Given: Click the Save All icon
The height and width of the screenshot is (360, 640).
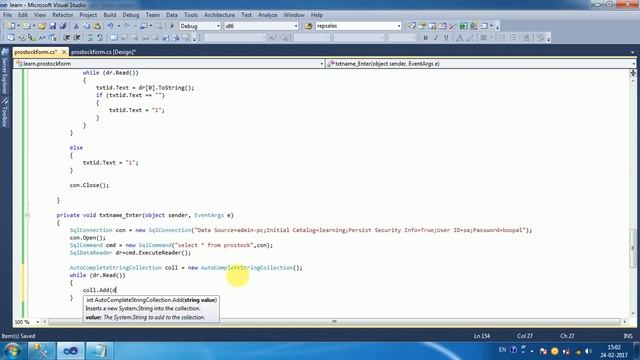Looking at the screenshot, I should point(62,26).
